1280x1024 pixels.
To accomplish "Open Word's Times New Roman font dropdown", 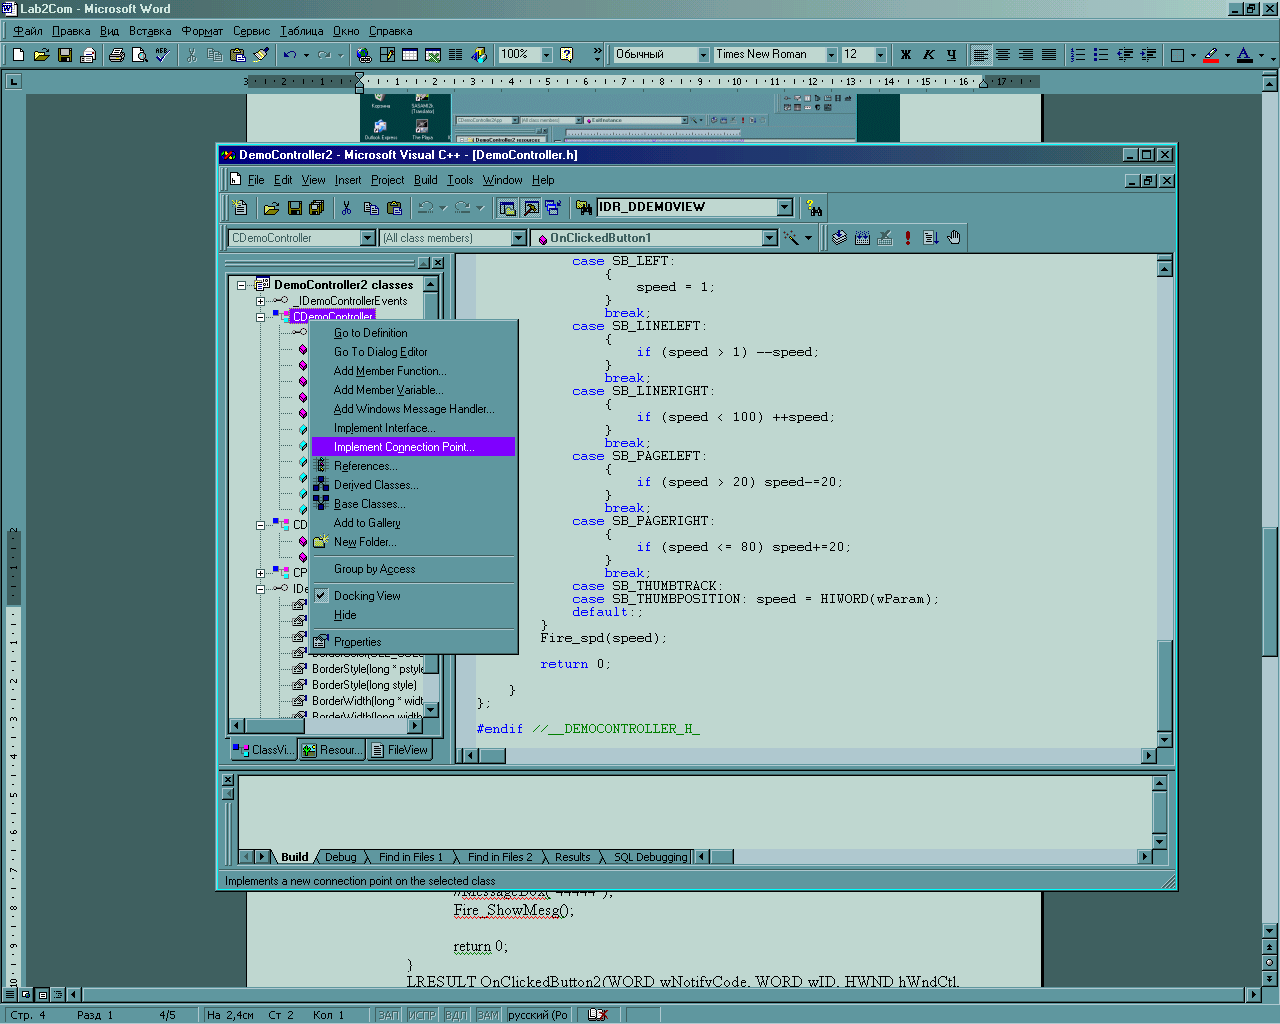I will pyautogui.click(x=831, y=55).
